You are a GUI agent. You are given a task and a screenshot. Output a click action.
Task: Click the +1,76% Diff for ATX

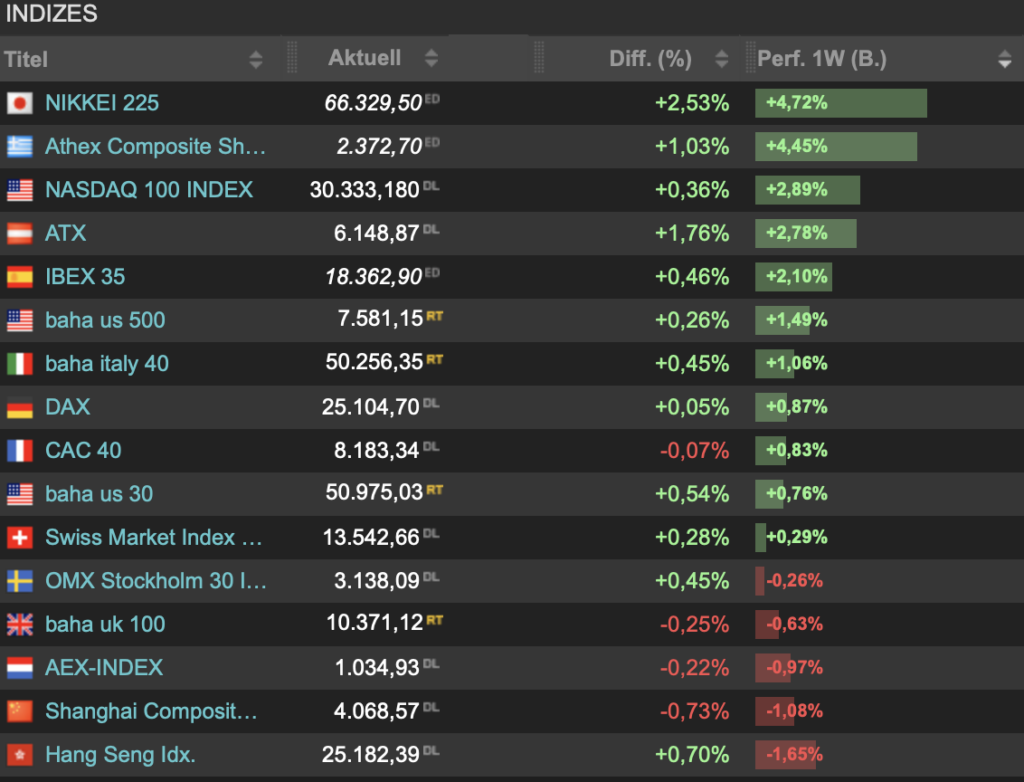[692, 233]
